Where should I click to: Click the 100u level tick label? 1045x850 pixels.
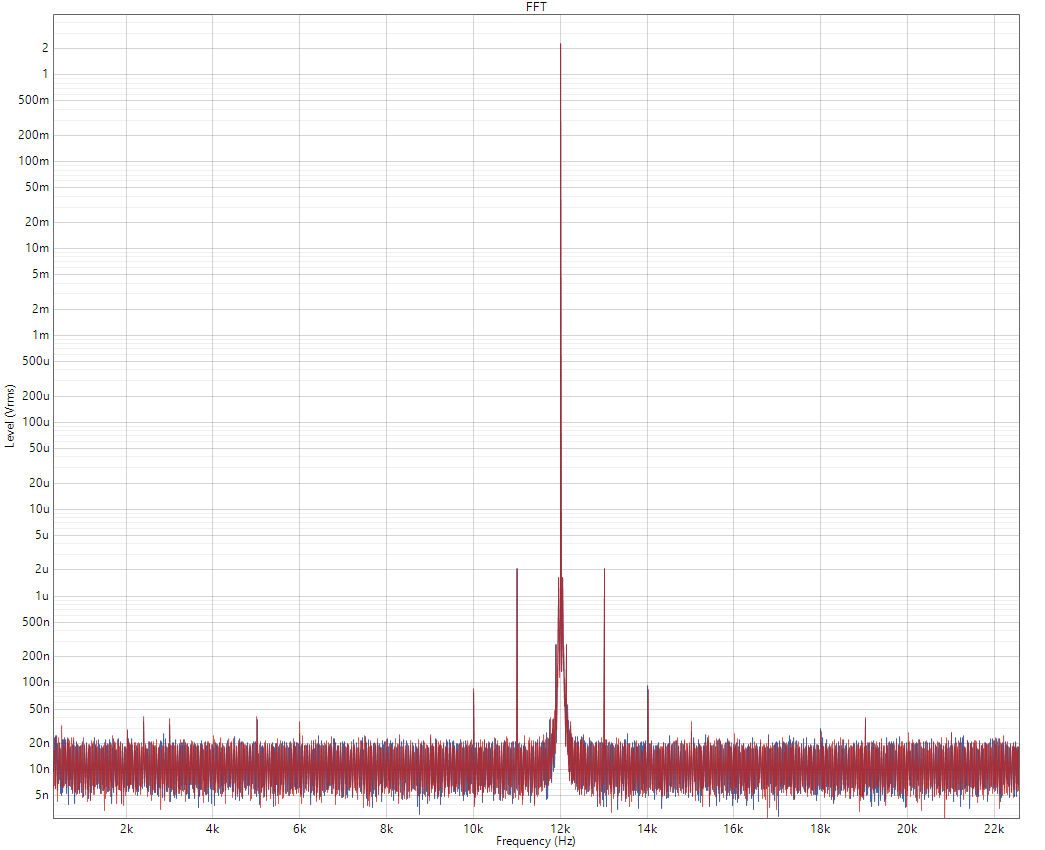coord(36,422)
